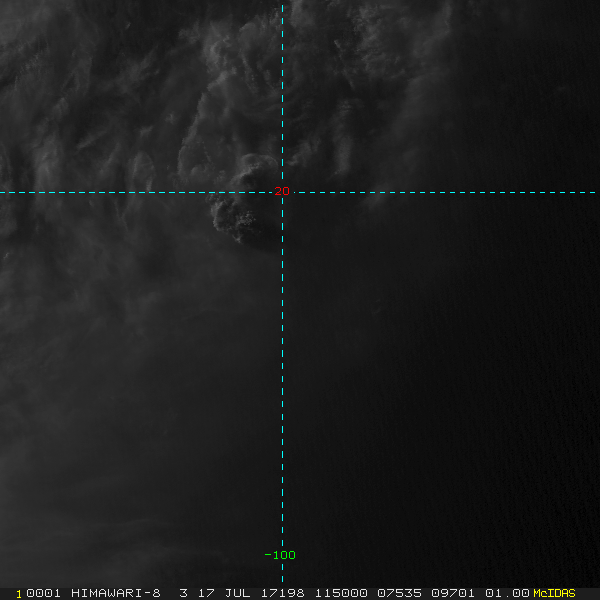Click the 17 JUL date text
Image resolution: width=600 pixels, height=600 pixels.
(x=224, y=593)
